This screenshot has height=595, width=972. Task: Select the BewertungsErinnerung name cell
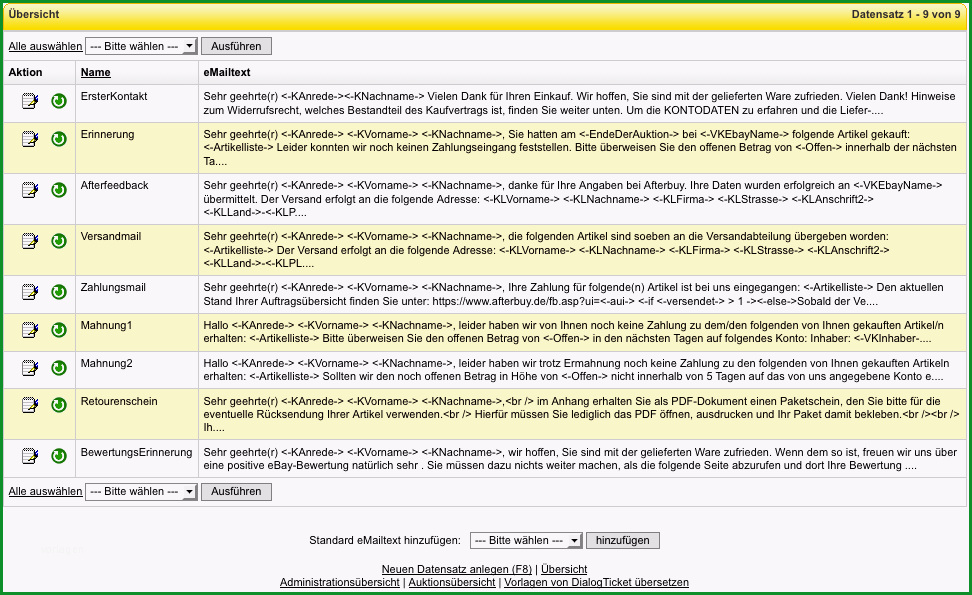[x=136, y=452]
